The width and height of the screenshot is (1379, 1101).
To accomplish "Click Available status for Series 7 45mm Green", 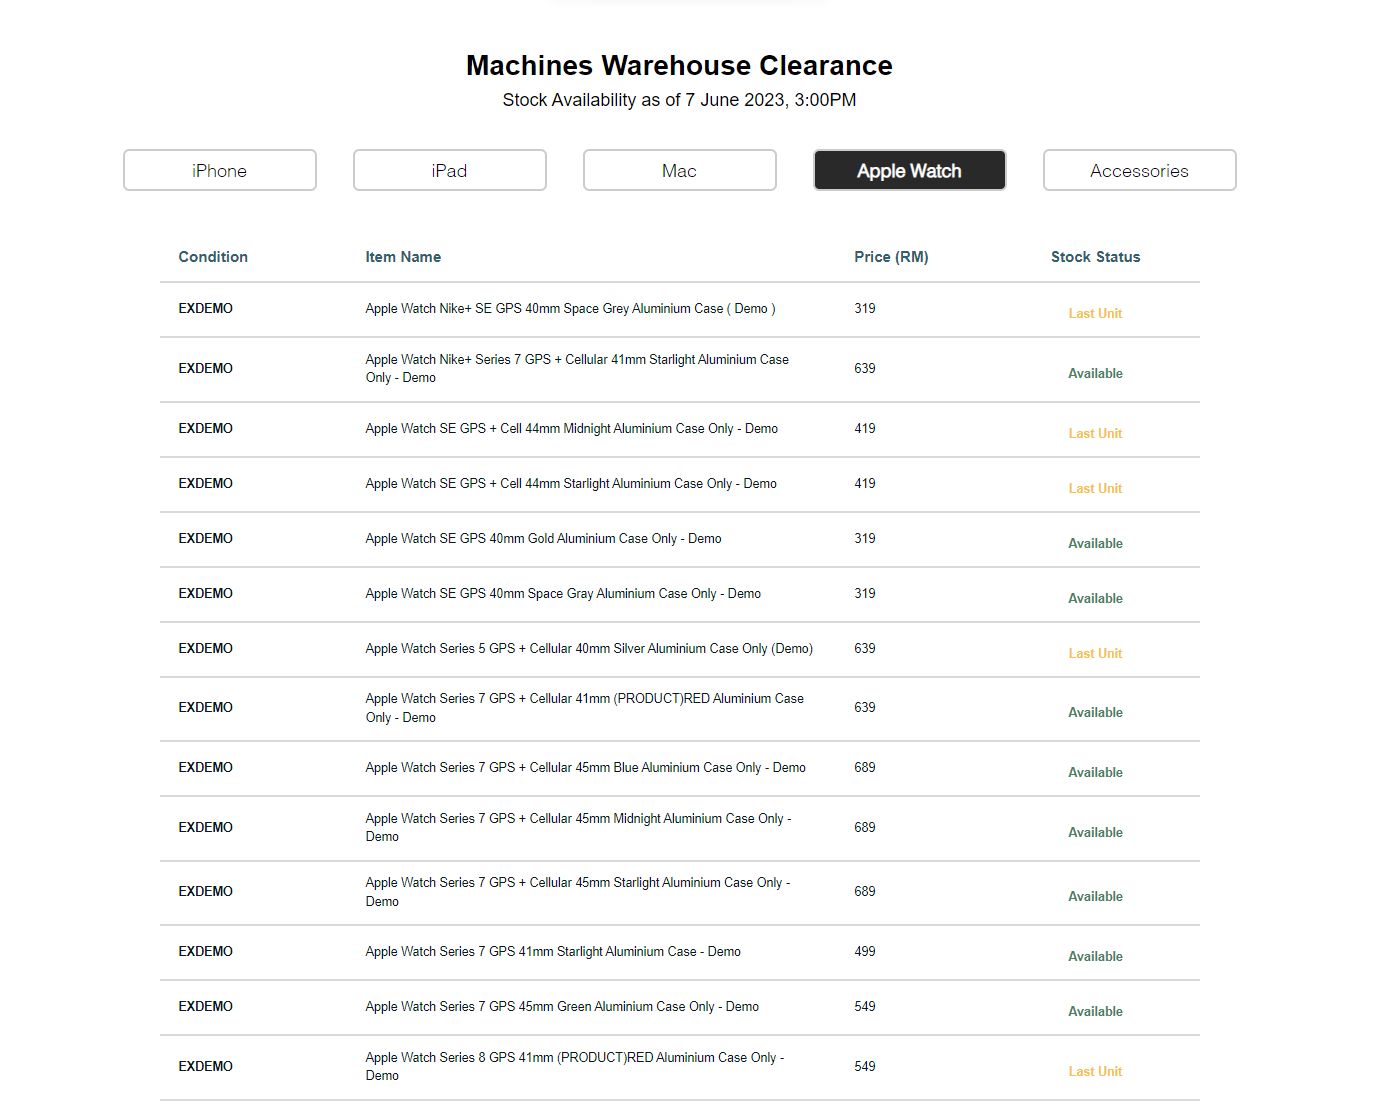I will (1095, 1011).
